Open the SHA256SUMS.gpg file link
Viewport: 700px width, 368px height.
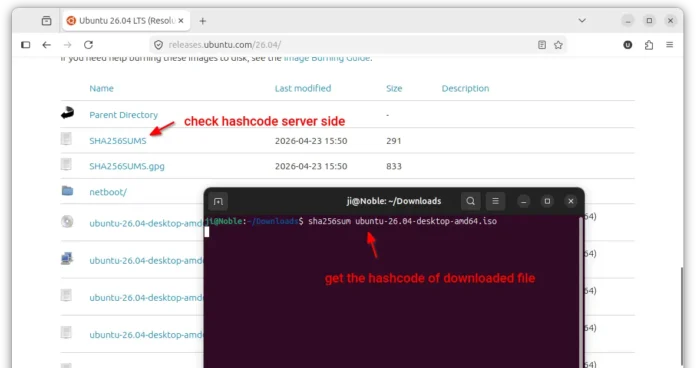(x=127, y=166)
